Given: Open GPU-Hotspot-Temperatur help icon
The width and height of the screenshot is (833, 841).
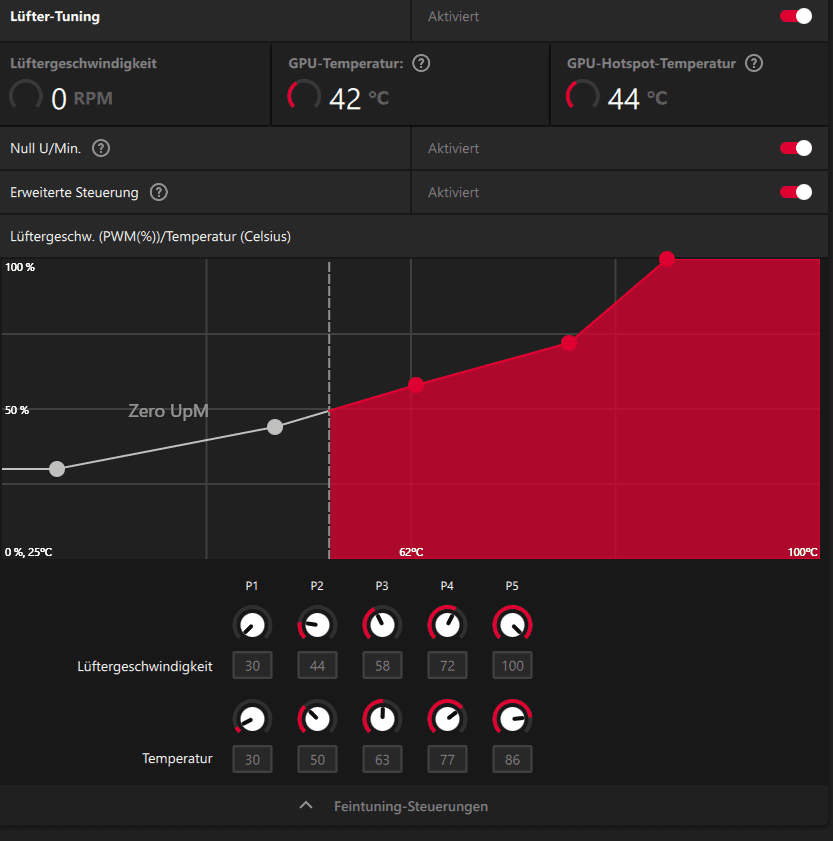Looking at the screenshot, I should (754, 63).
